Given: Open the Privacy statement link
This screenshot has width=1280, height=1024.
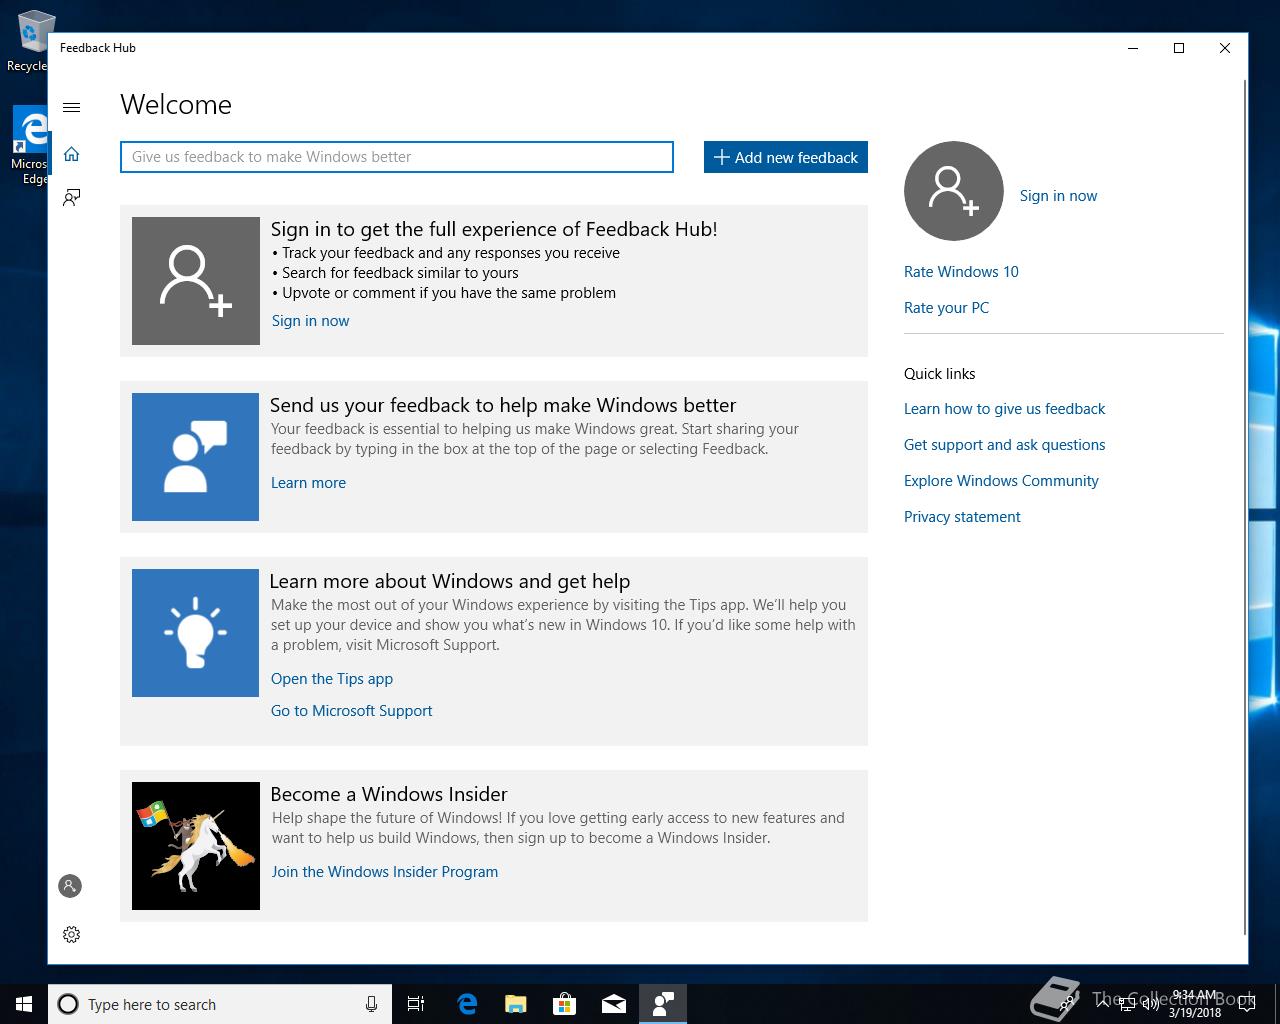Looking at the screenshot, I should pyautogui.click(x=962, y=517).
